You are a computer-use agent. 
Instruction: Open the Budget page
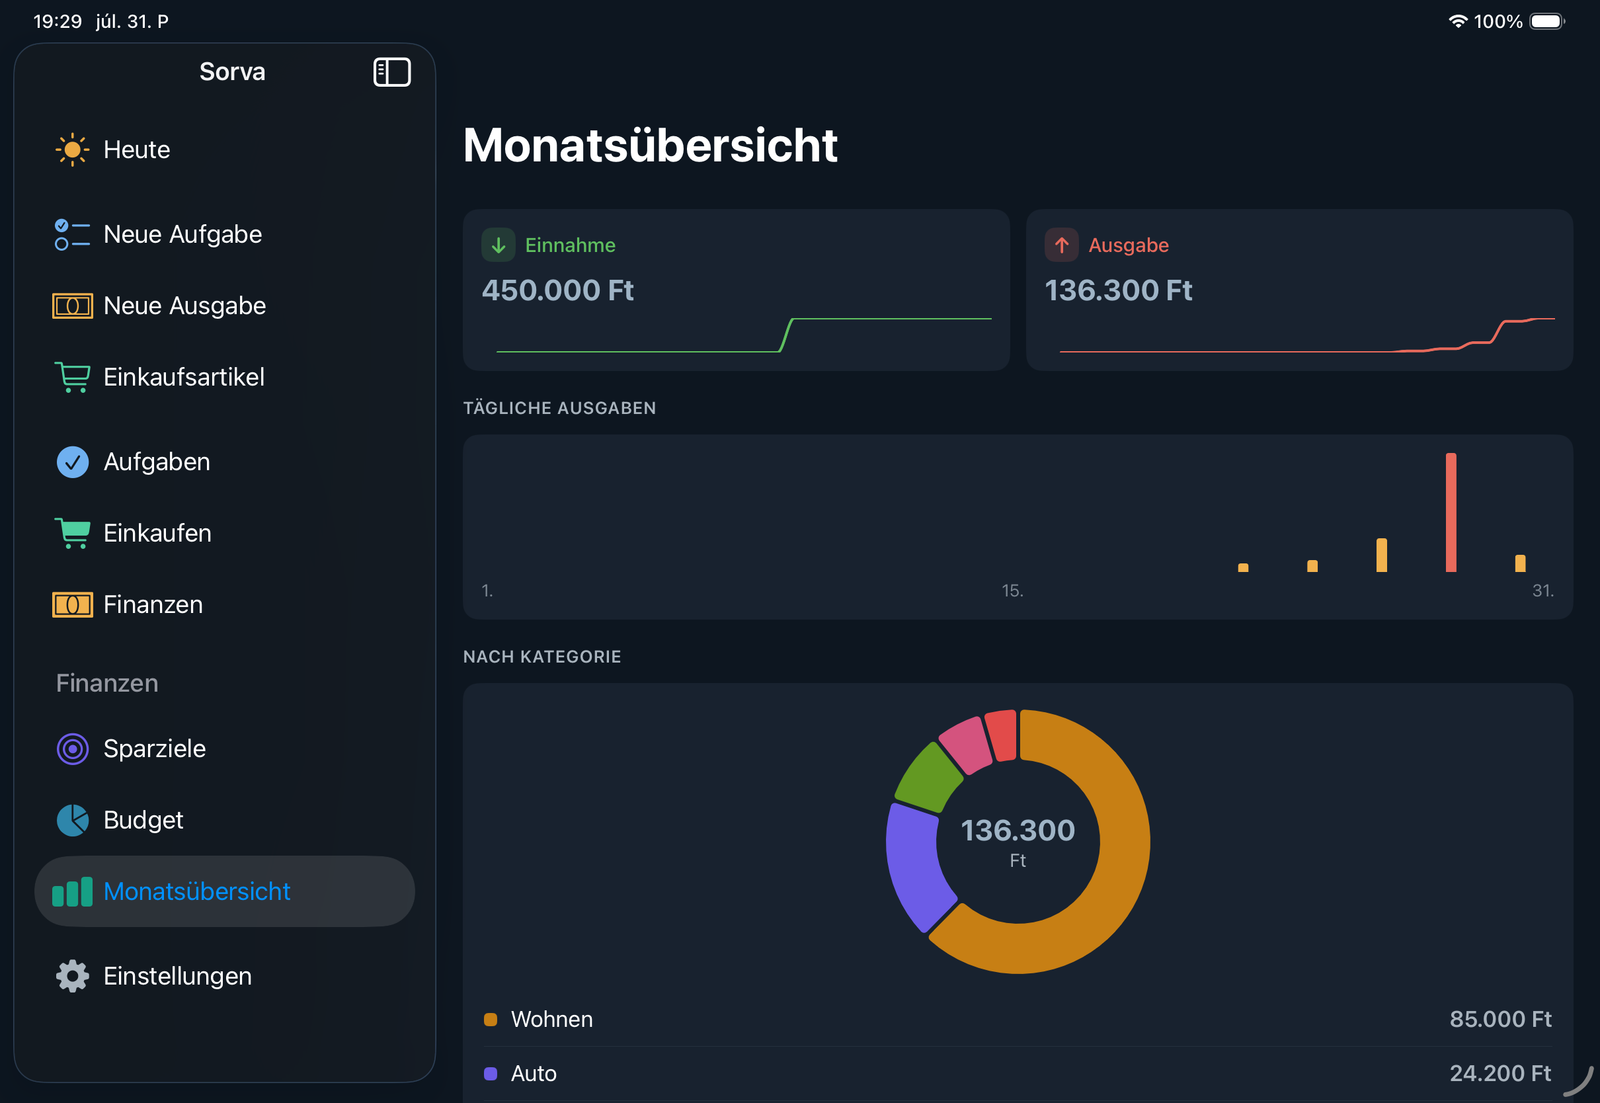point(225,820)
